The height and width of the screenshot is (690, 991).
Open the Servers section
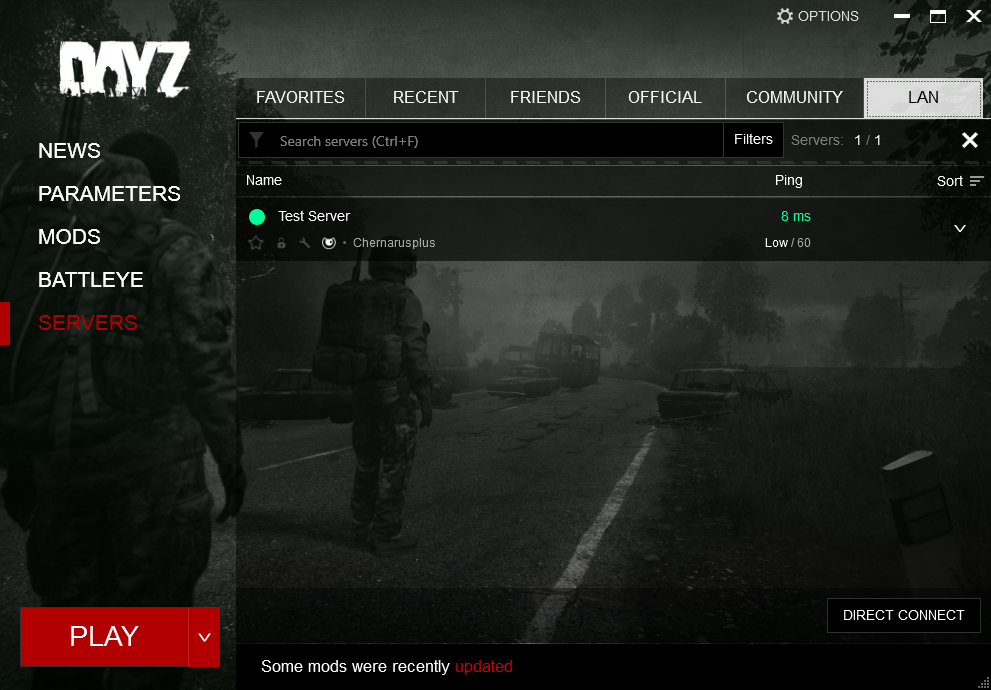pyautogui.click(x=88, y=323)
